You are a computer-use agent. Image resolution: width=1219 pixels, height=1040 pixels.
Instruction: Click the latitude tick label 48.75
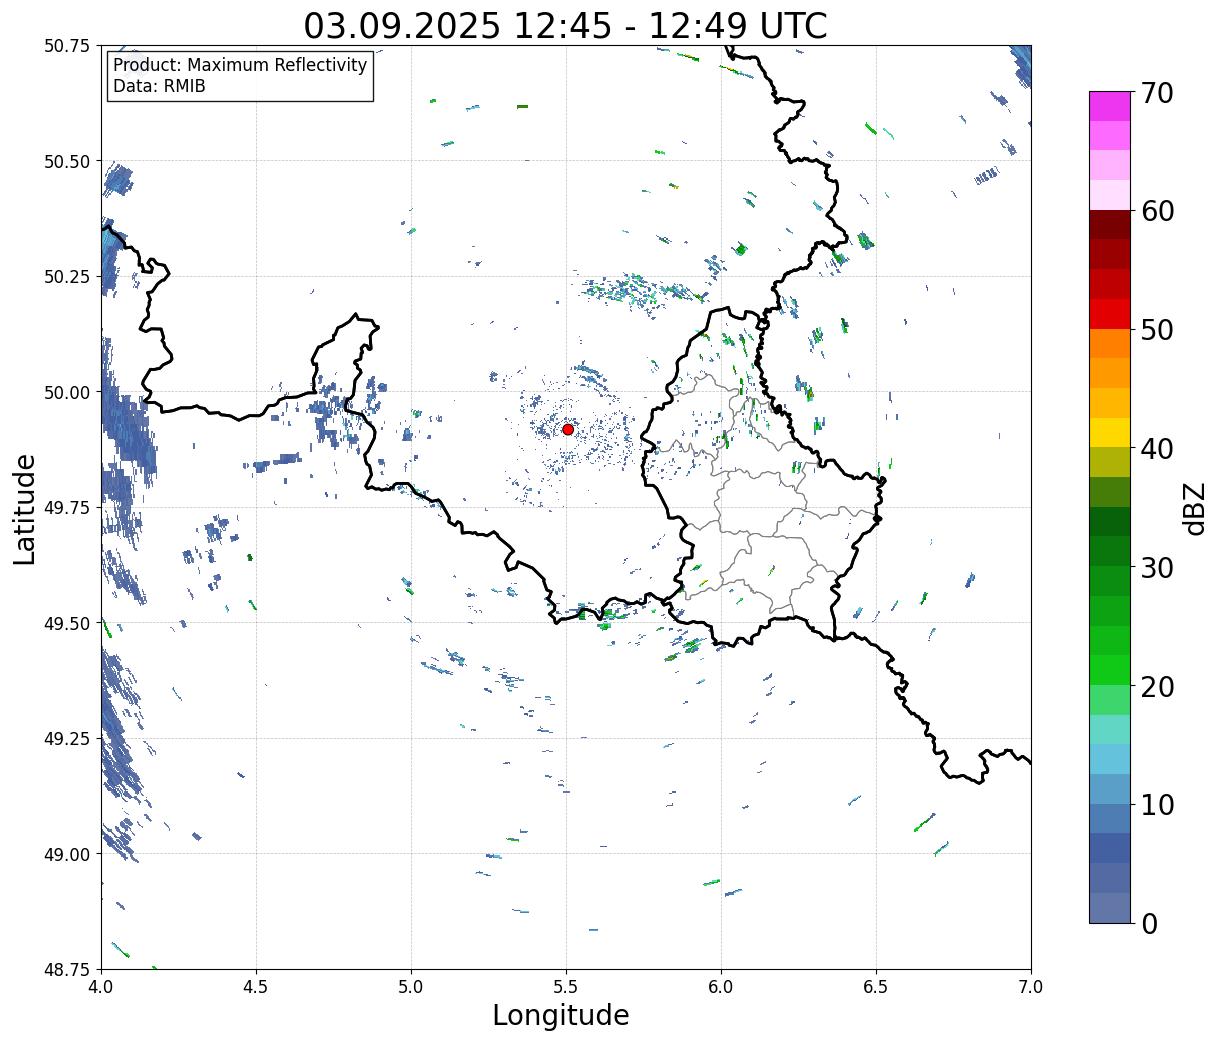tap(67, 970)
